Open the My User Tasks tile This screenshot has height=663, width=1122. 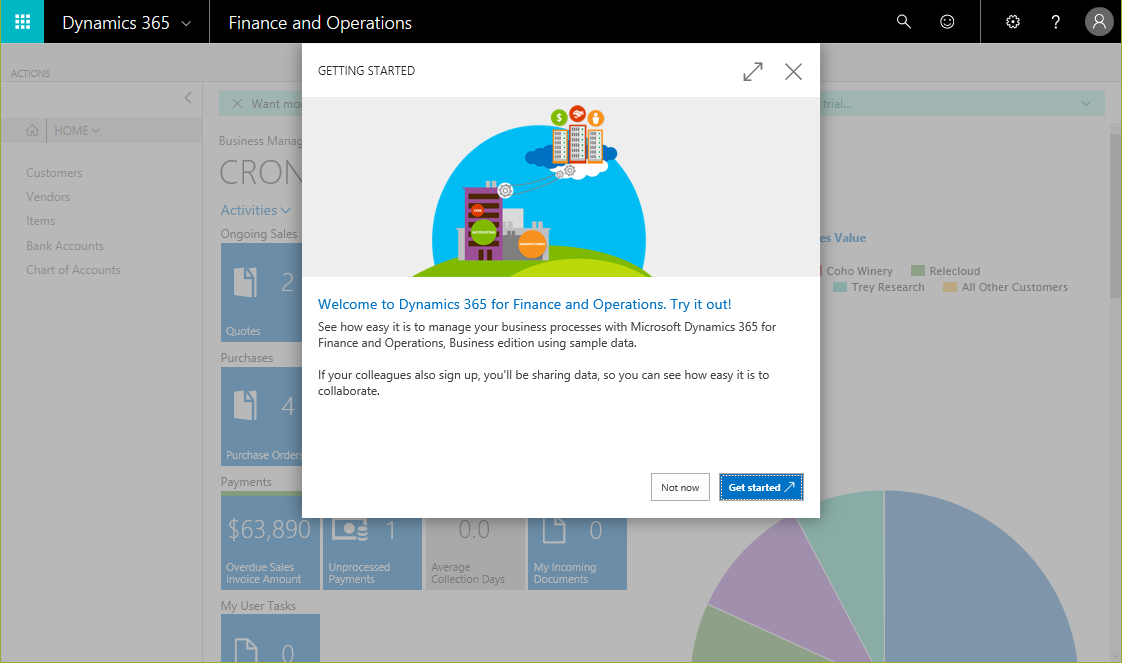click(270, 638)
